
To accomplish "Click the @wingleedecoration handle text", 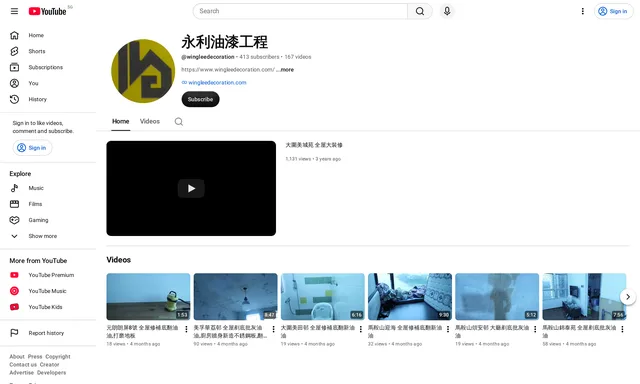I will point(208,57).
